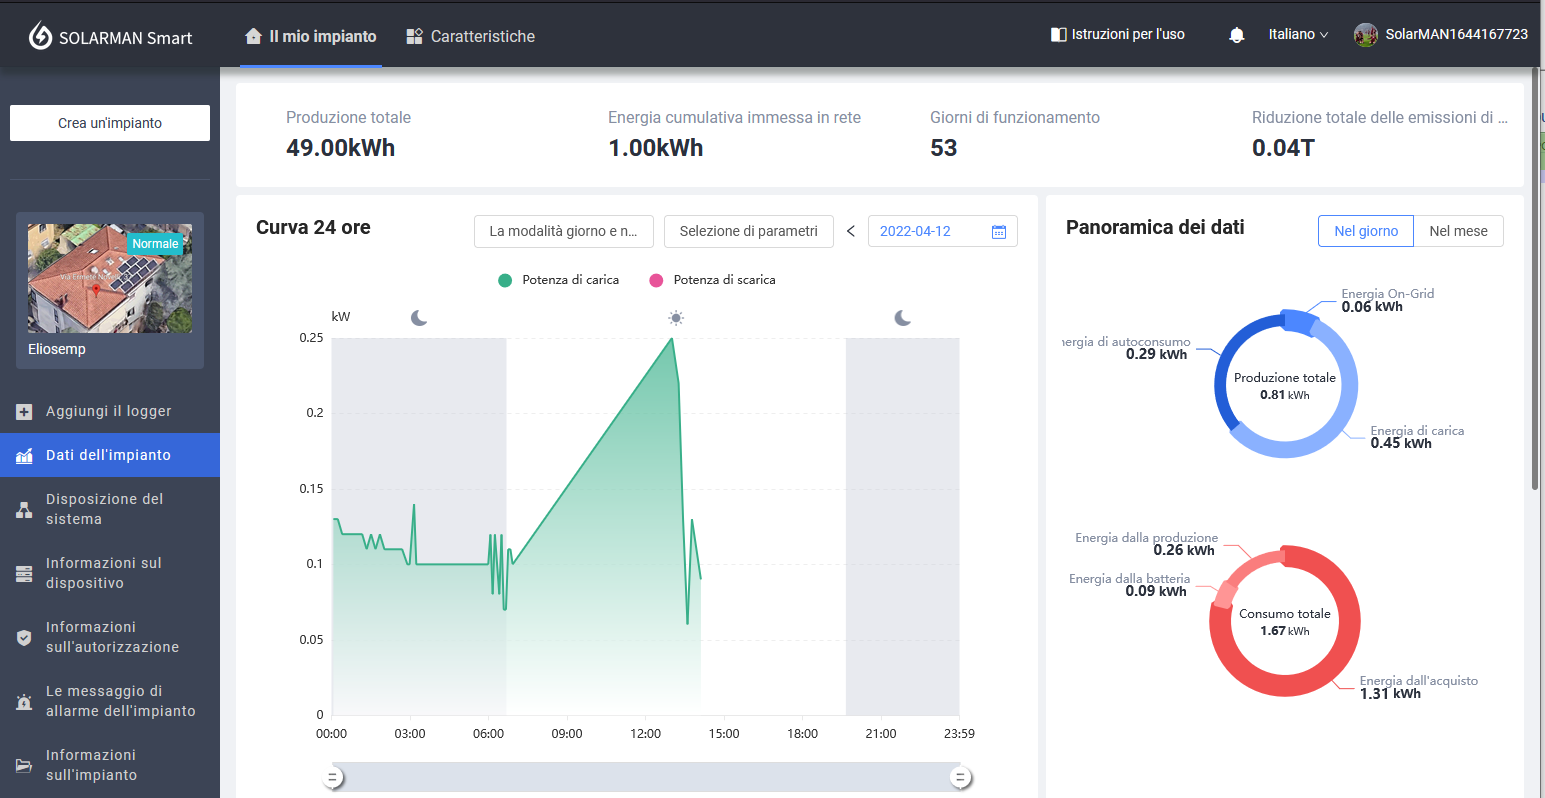Click the Informazioni sul dispositivo icon
This screenshot has width=1545, height=798.
(25, 574)
